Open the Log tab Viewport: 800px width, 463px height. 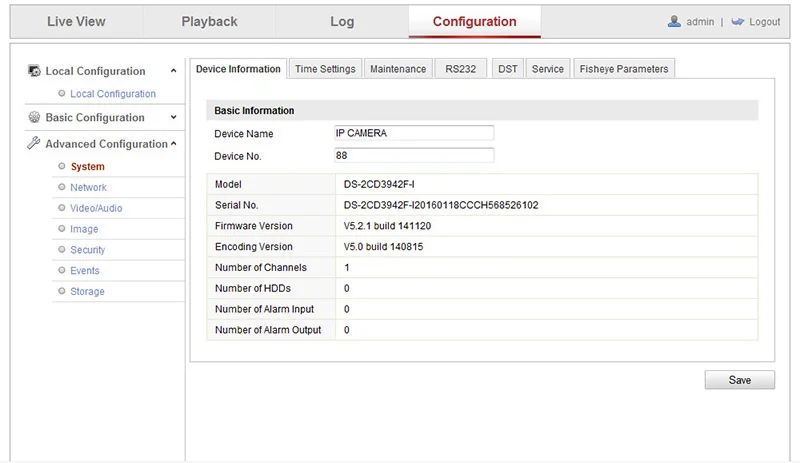(x=342, y=21)
